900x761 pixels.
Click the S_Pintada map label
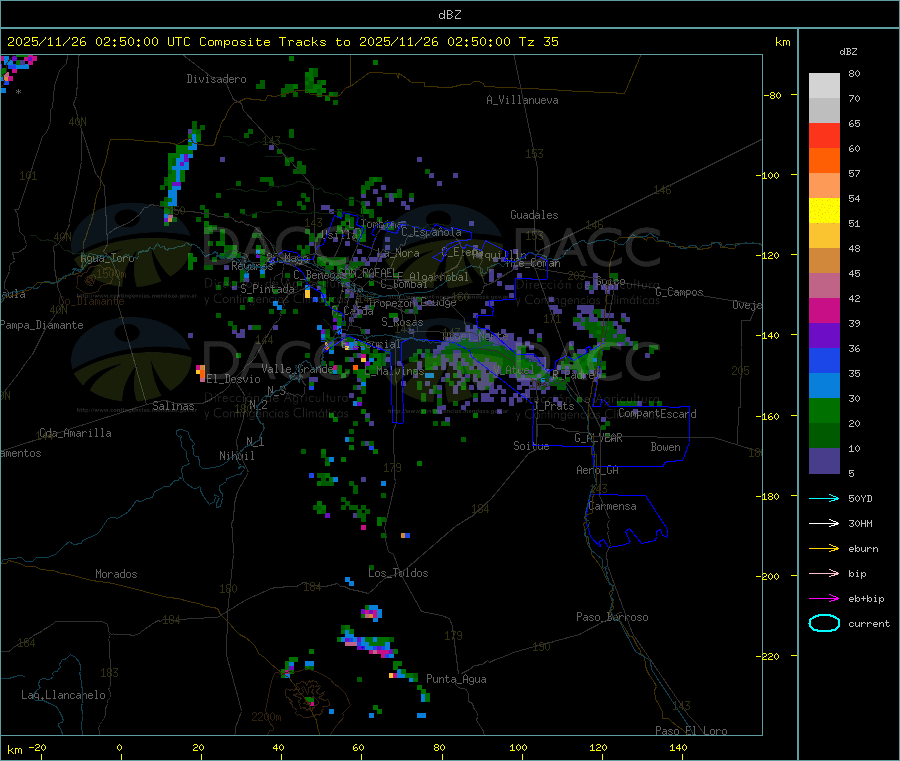tap(267, 289)
